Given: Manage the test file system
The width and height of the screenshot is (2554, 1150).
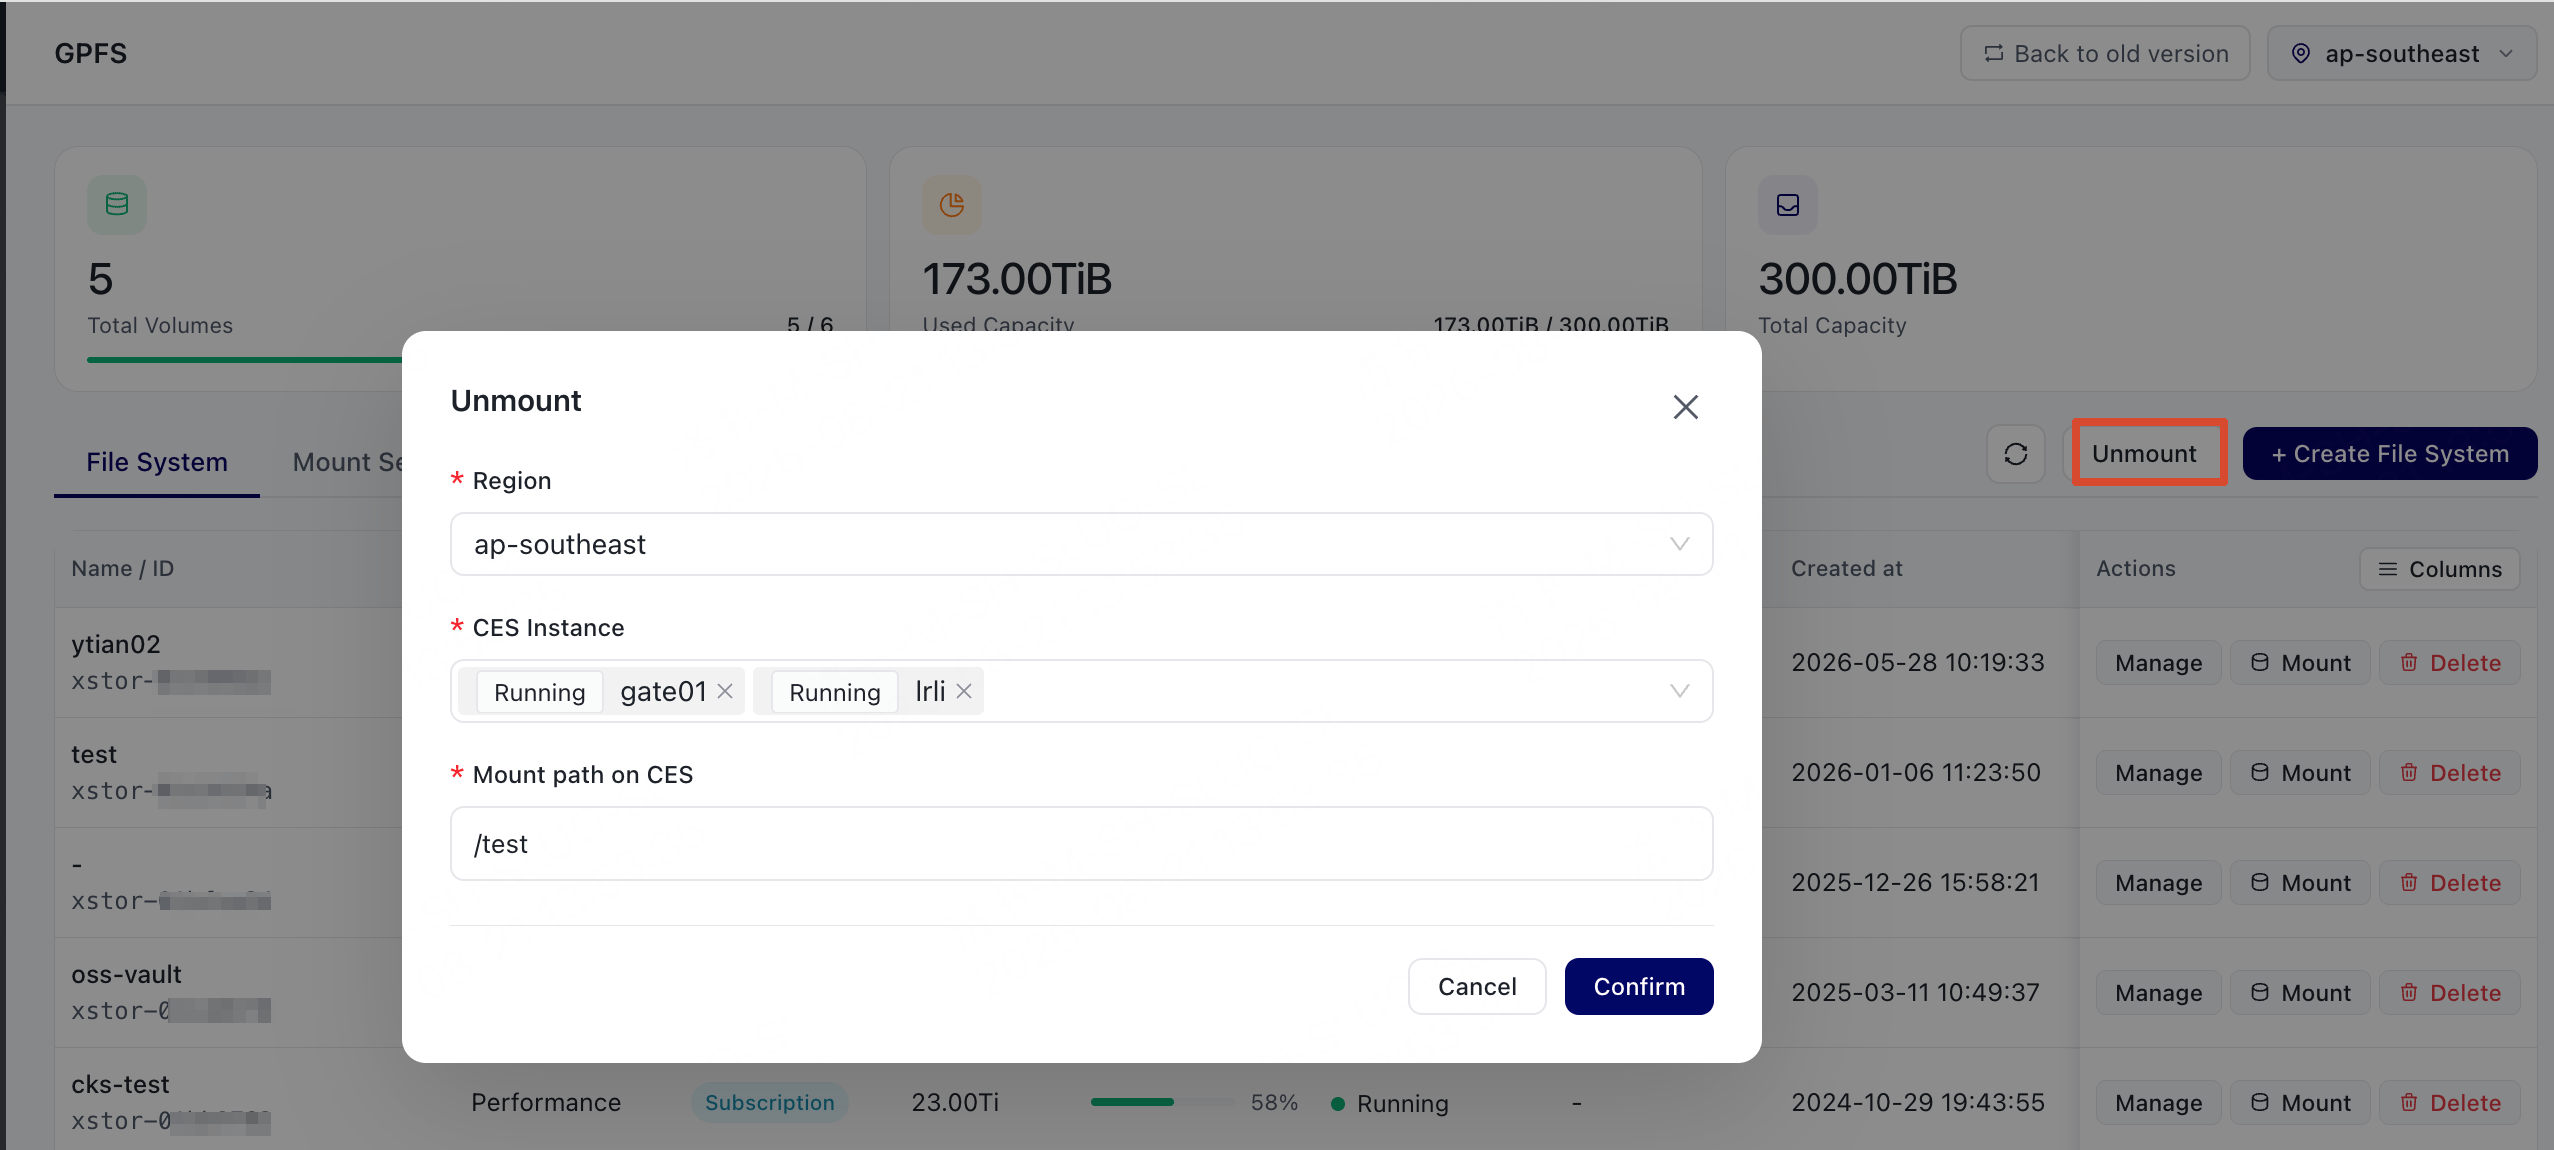Looking at the screenshot, I should click(x=2158, y=773).
